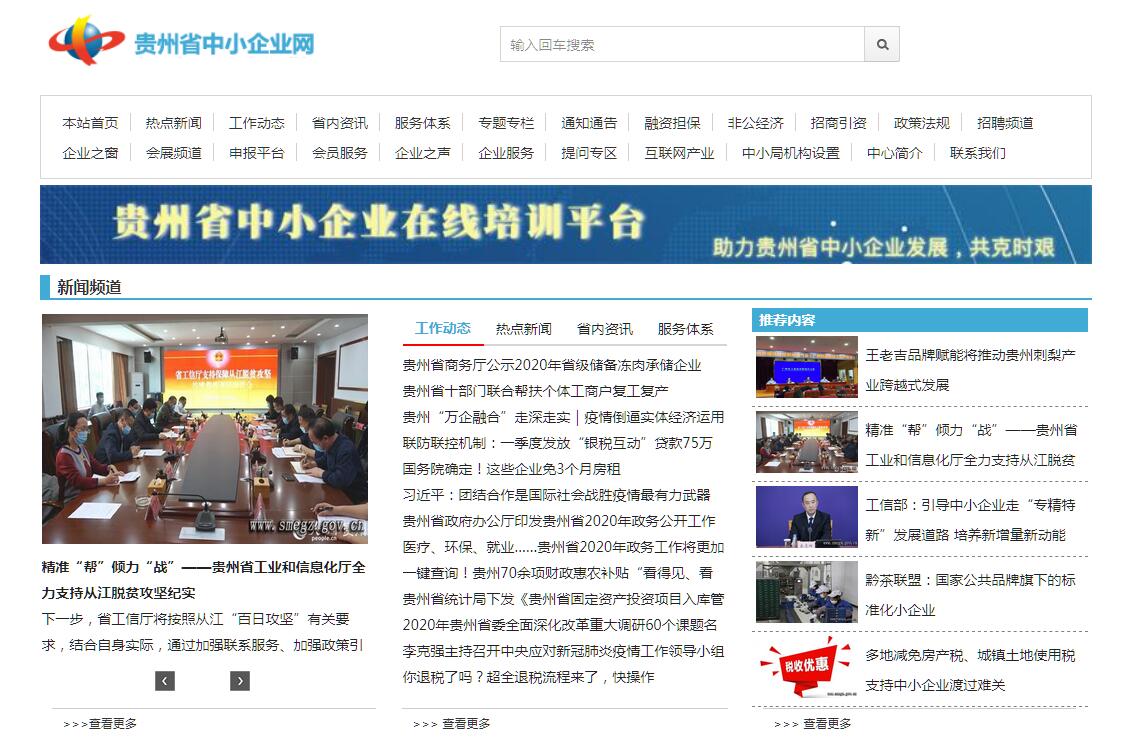The image size is (1131, 749).
Task: Click the online training platform banner
Action: [x=565, y=225]
